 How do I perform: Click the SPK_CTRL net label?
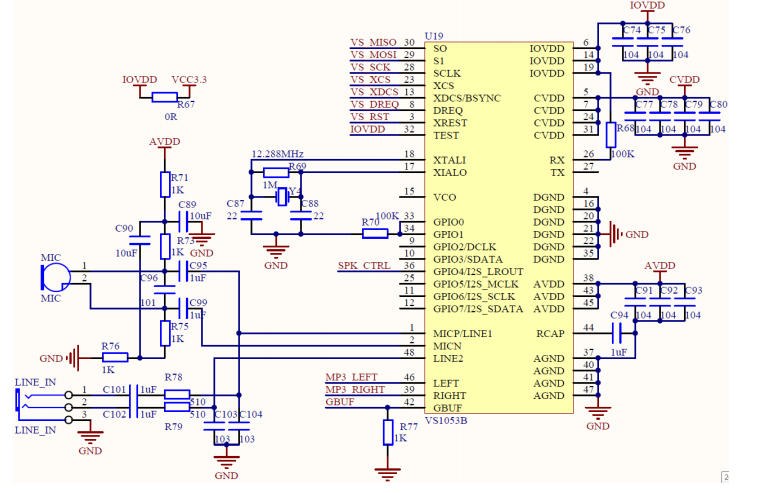(x=364, y=266)
